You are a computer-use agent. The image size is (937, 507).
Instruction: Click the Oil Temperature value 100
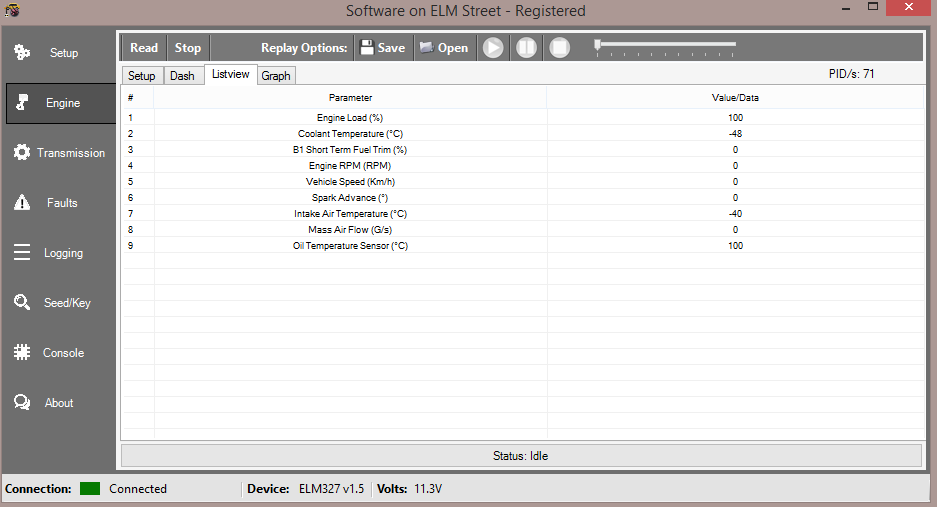click(x=735, y=246)
